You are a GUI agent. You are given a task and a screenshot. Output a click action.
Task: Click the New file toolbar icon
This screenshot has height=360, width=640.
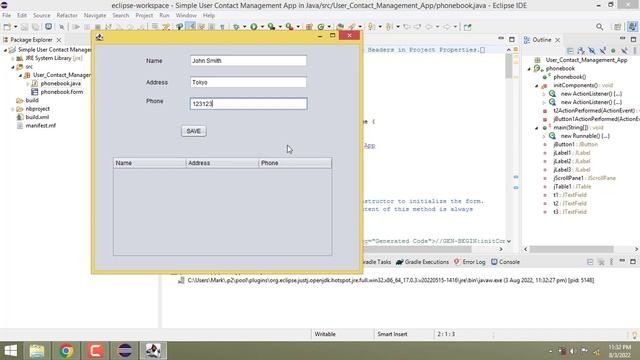pyautogui.click(x=7, y=27)
